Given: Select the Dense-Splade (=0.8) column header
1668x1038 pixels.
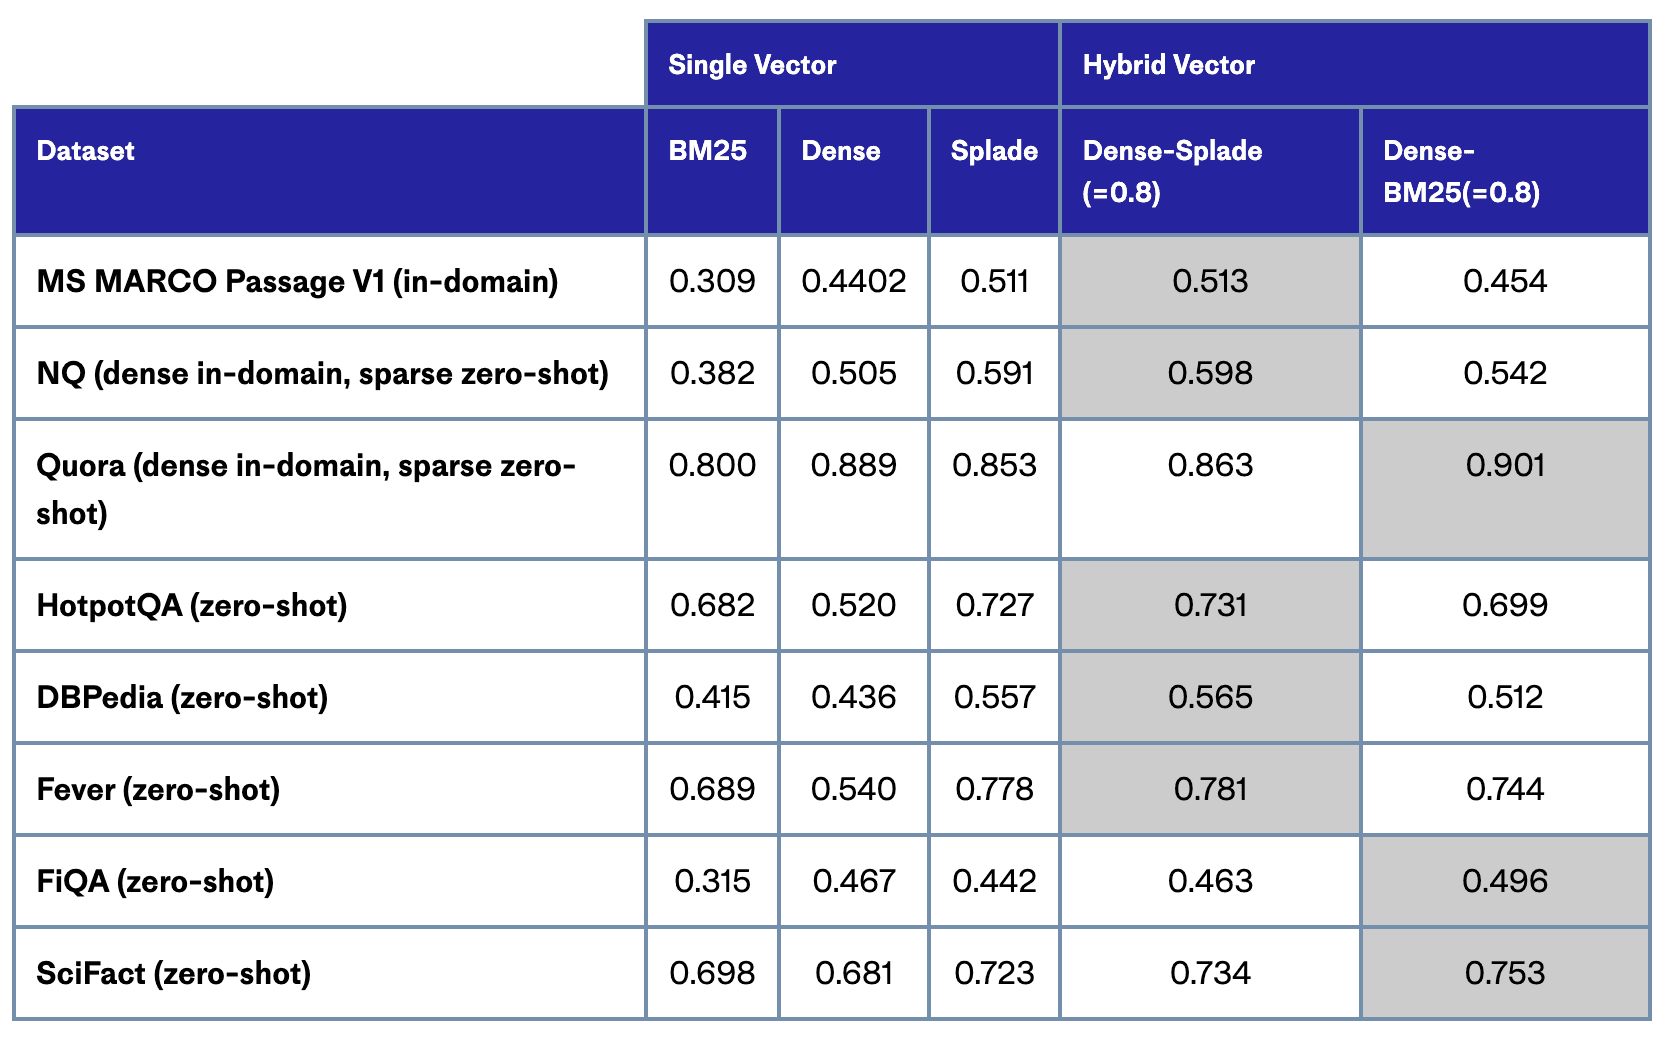Looking at the screenshot, I should (x=1172, y=171).
